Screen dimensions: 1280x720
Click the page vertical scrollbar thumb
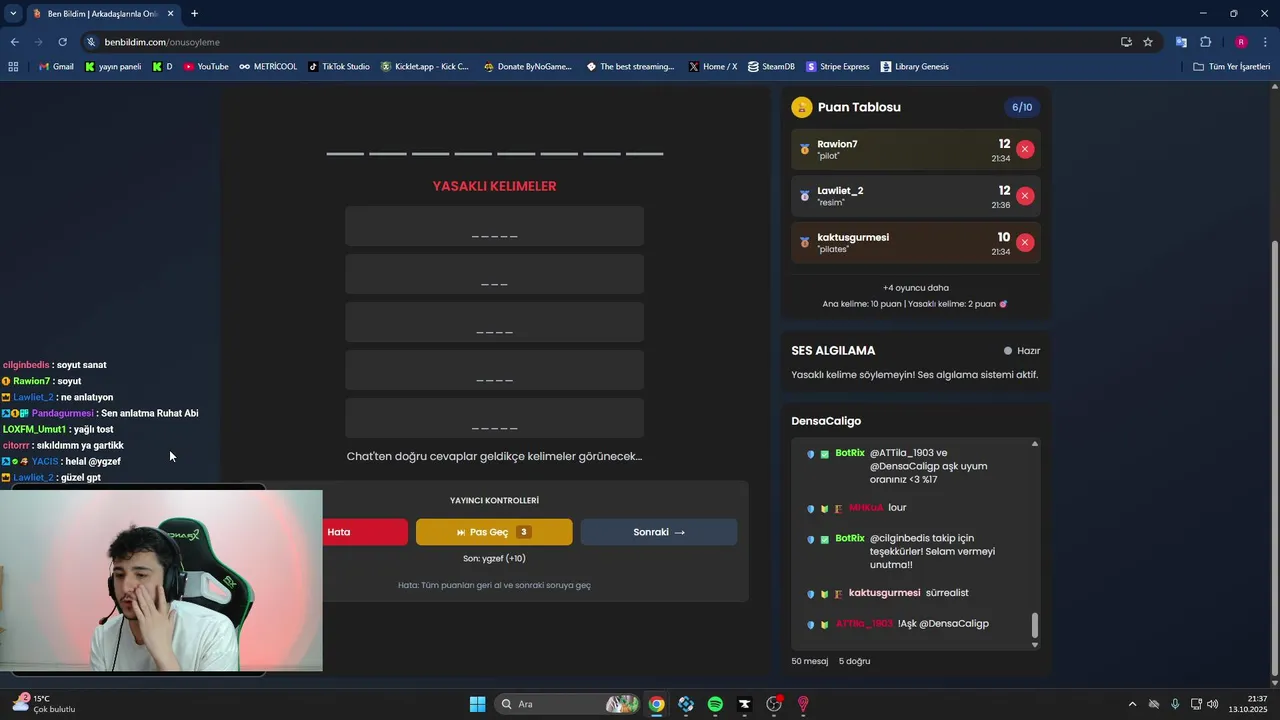(1273, 459)
